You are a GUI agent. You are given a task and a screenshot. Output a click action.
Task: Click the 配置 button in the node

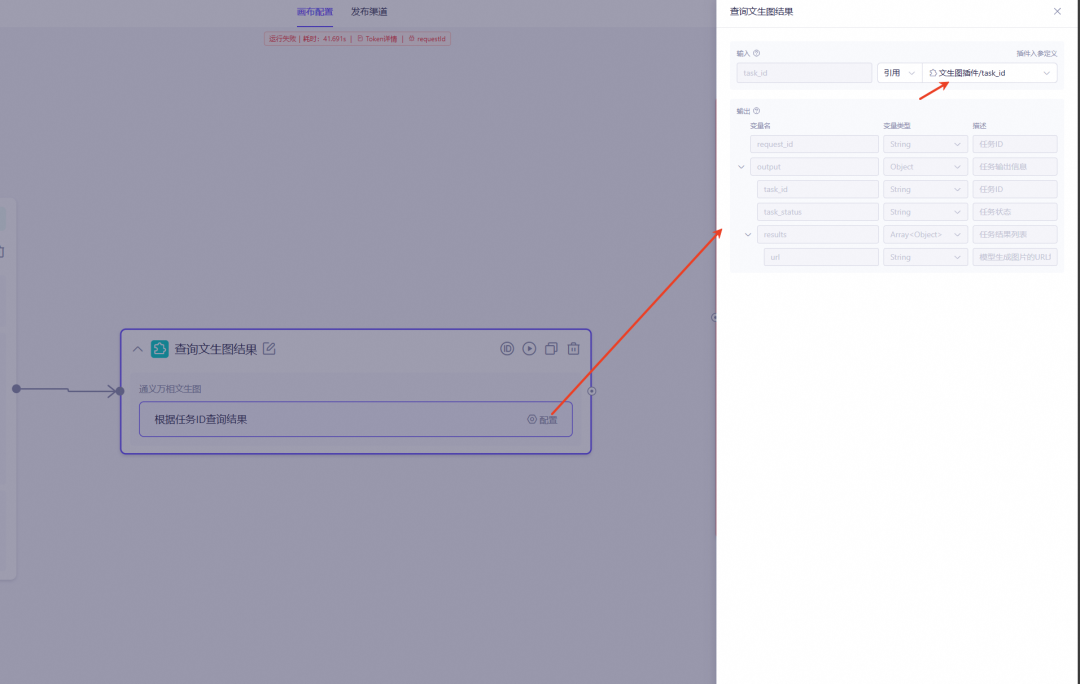pos(543,420)
